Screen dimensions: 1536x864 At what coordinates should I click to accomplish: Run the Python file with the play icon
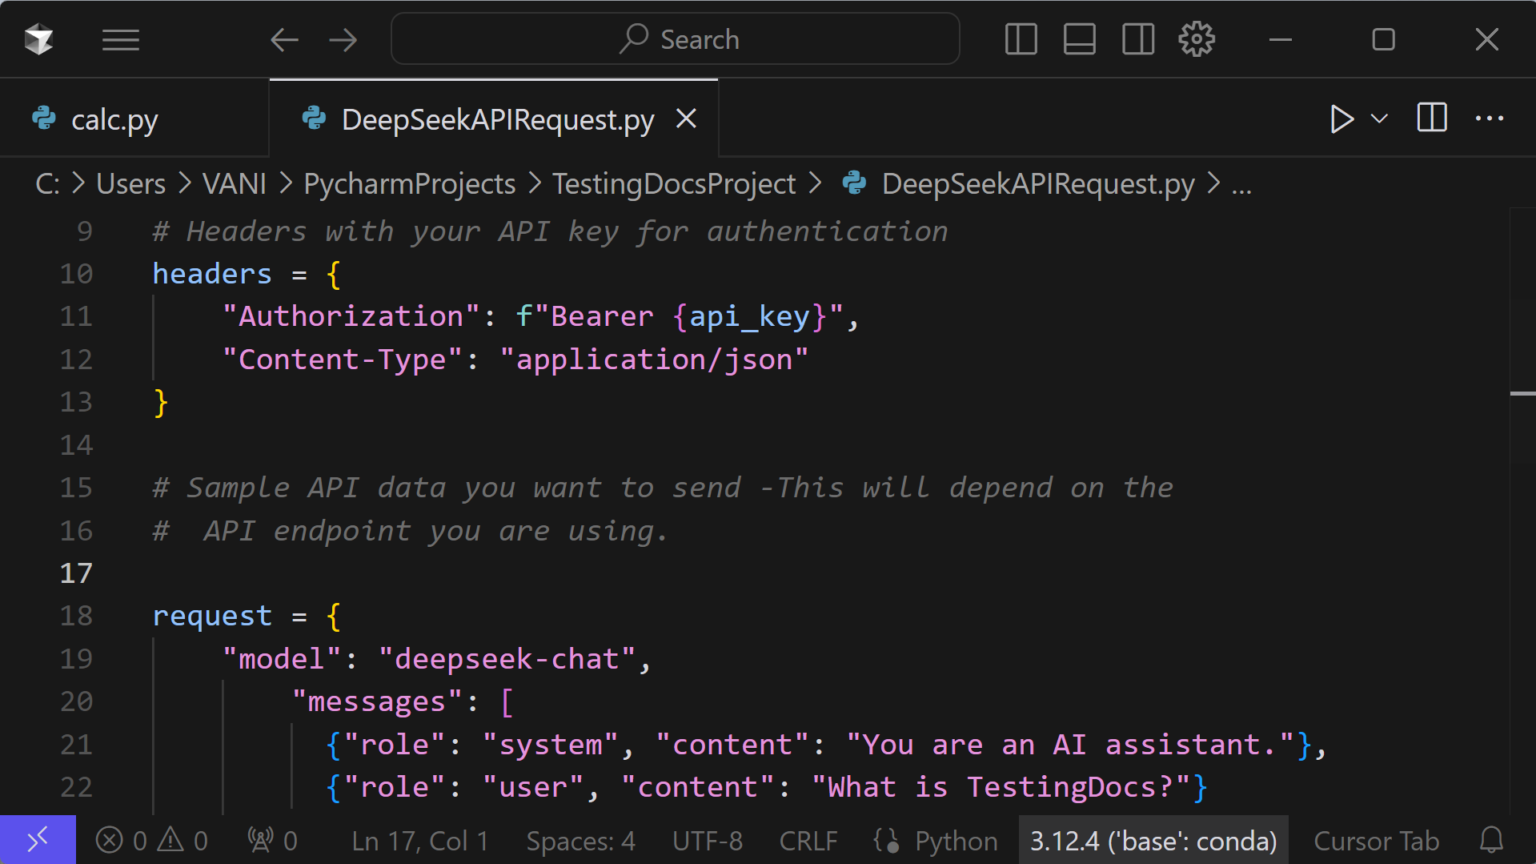tap(1343, 118)
